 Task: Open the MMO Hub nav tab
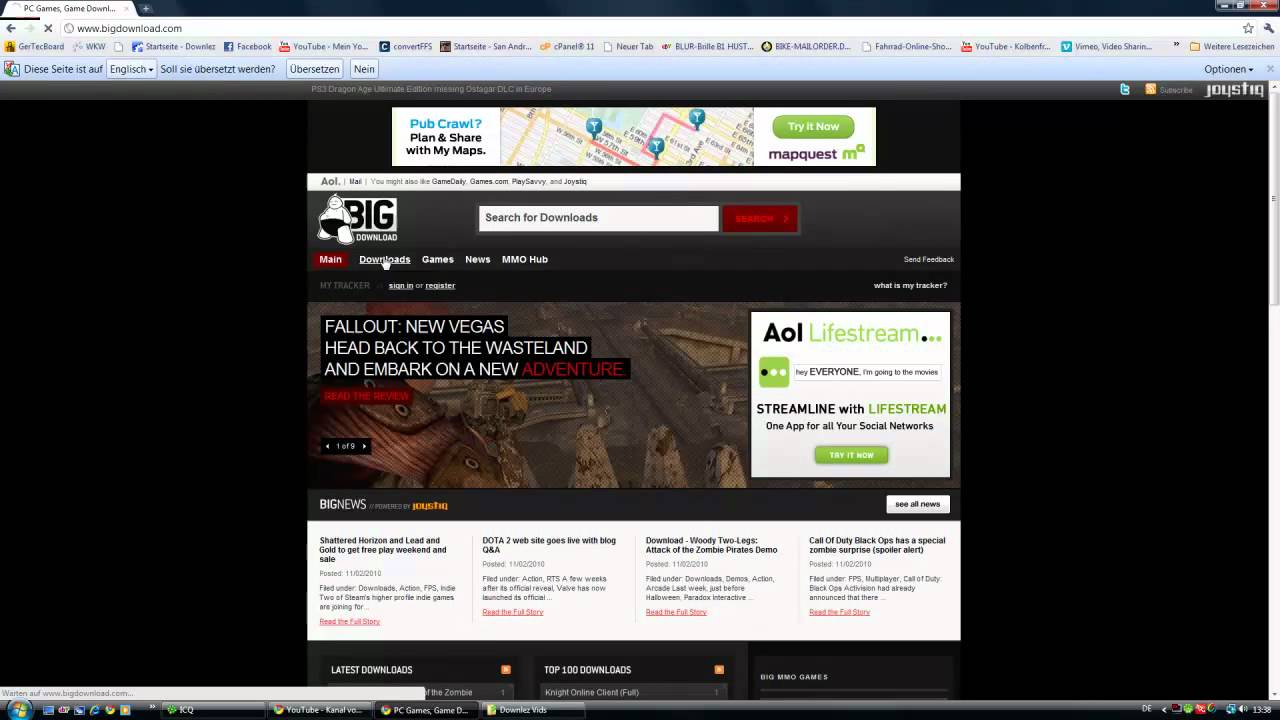coord(524,259)
